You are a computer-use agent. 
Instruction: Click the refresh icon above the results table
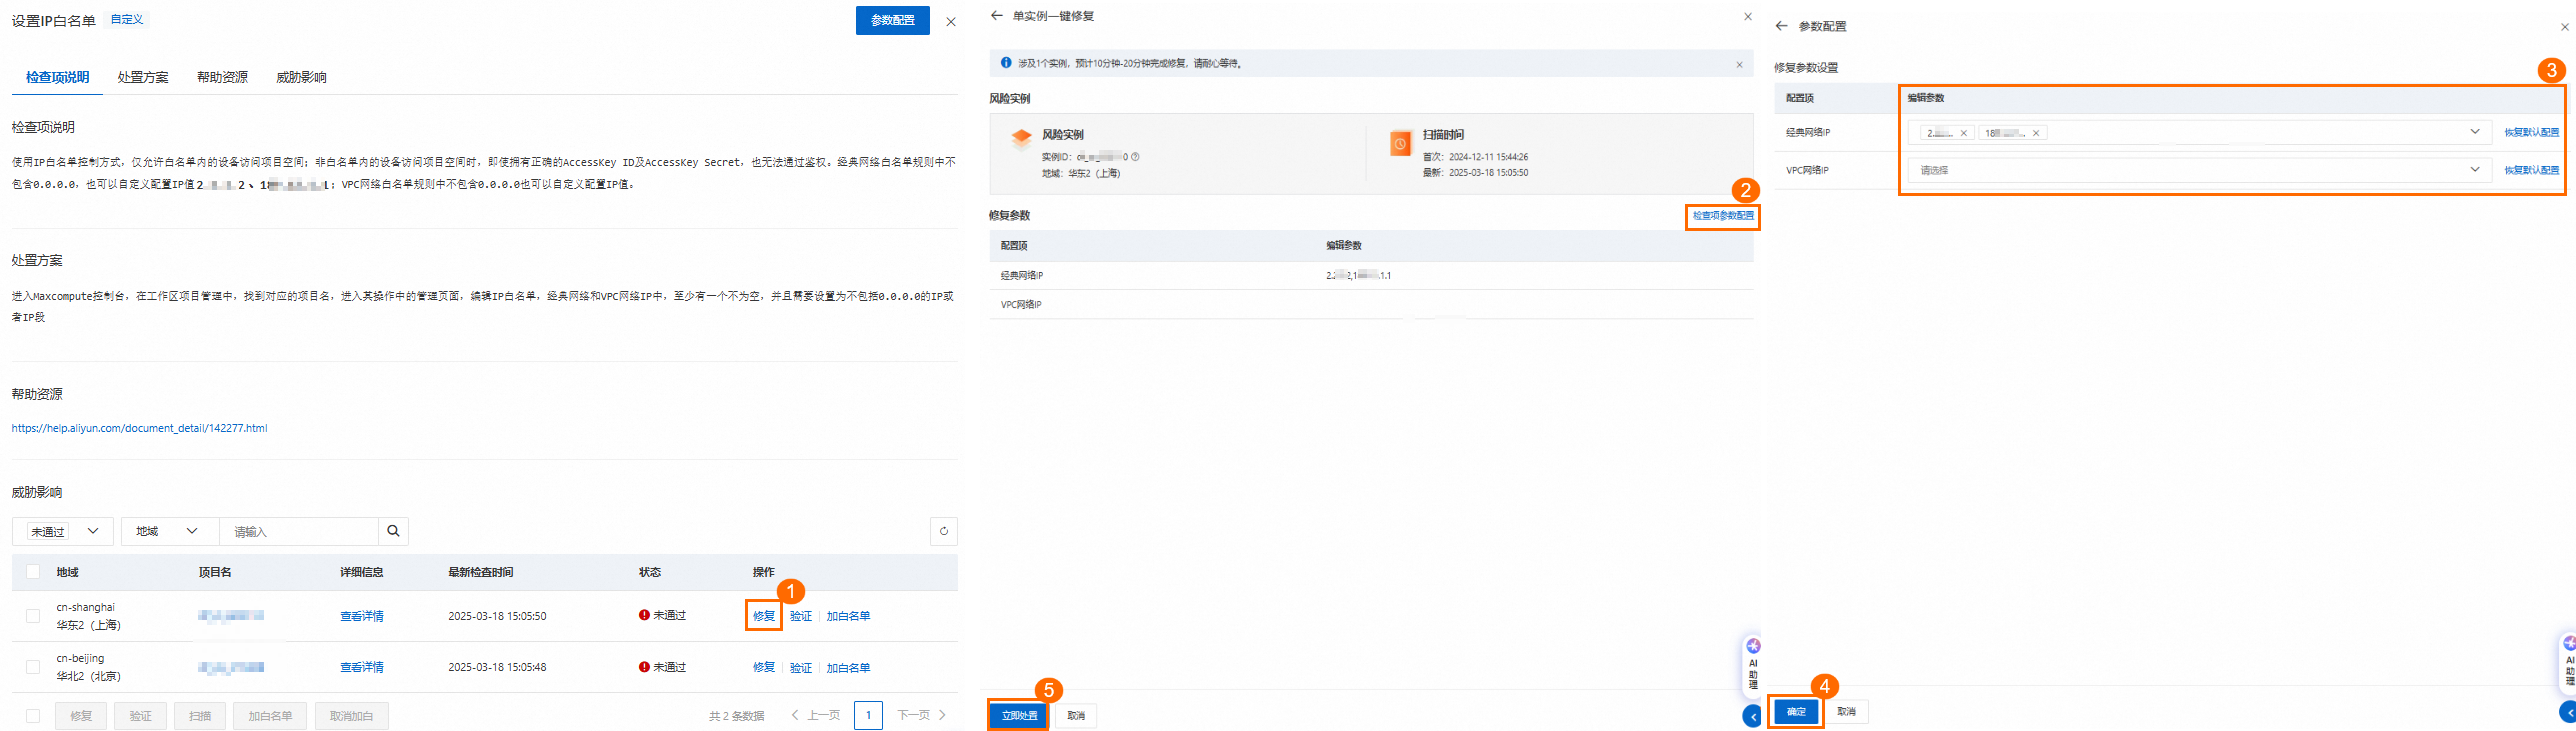tap(943, 531)
